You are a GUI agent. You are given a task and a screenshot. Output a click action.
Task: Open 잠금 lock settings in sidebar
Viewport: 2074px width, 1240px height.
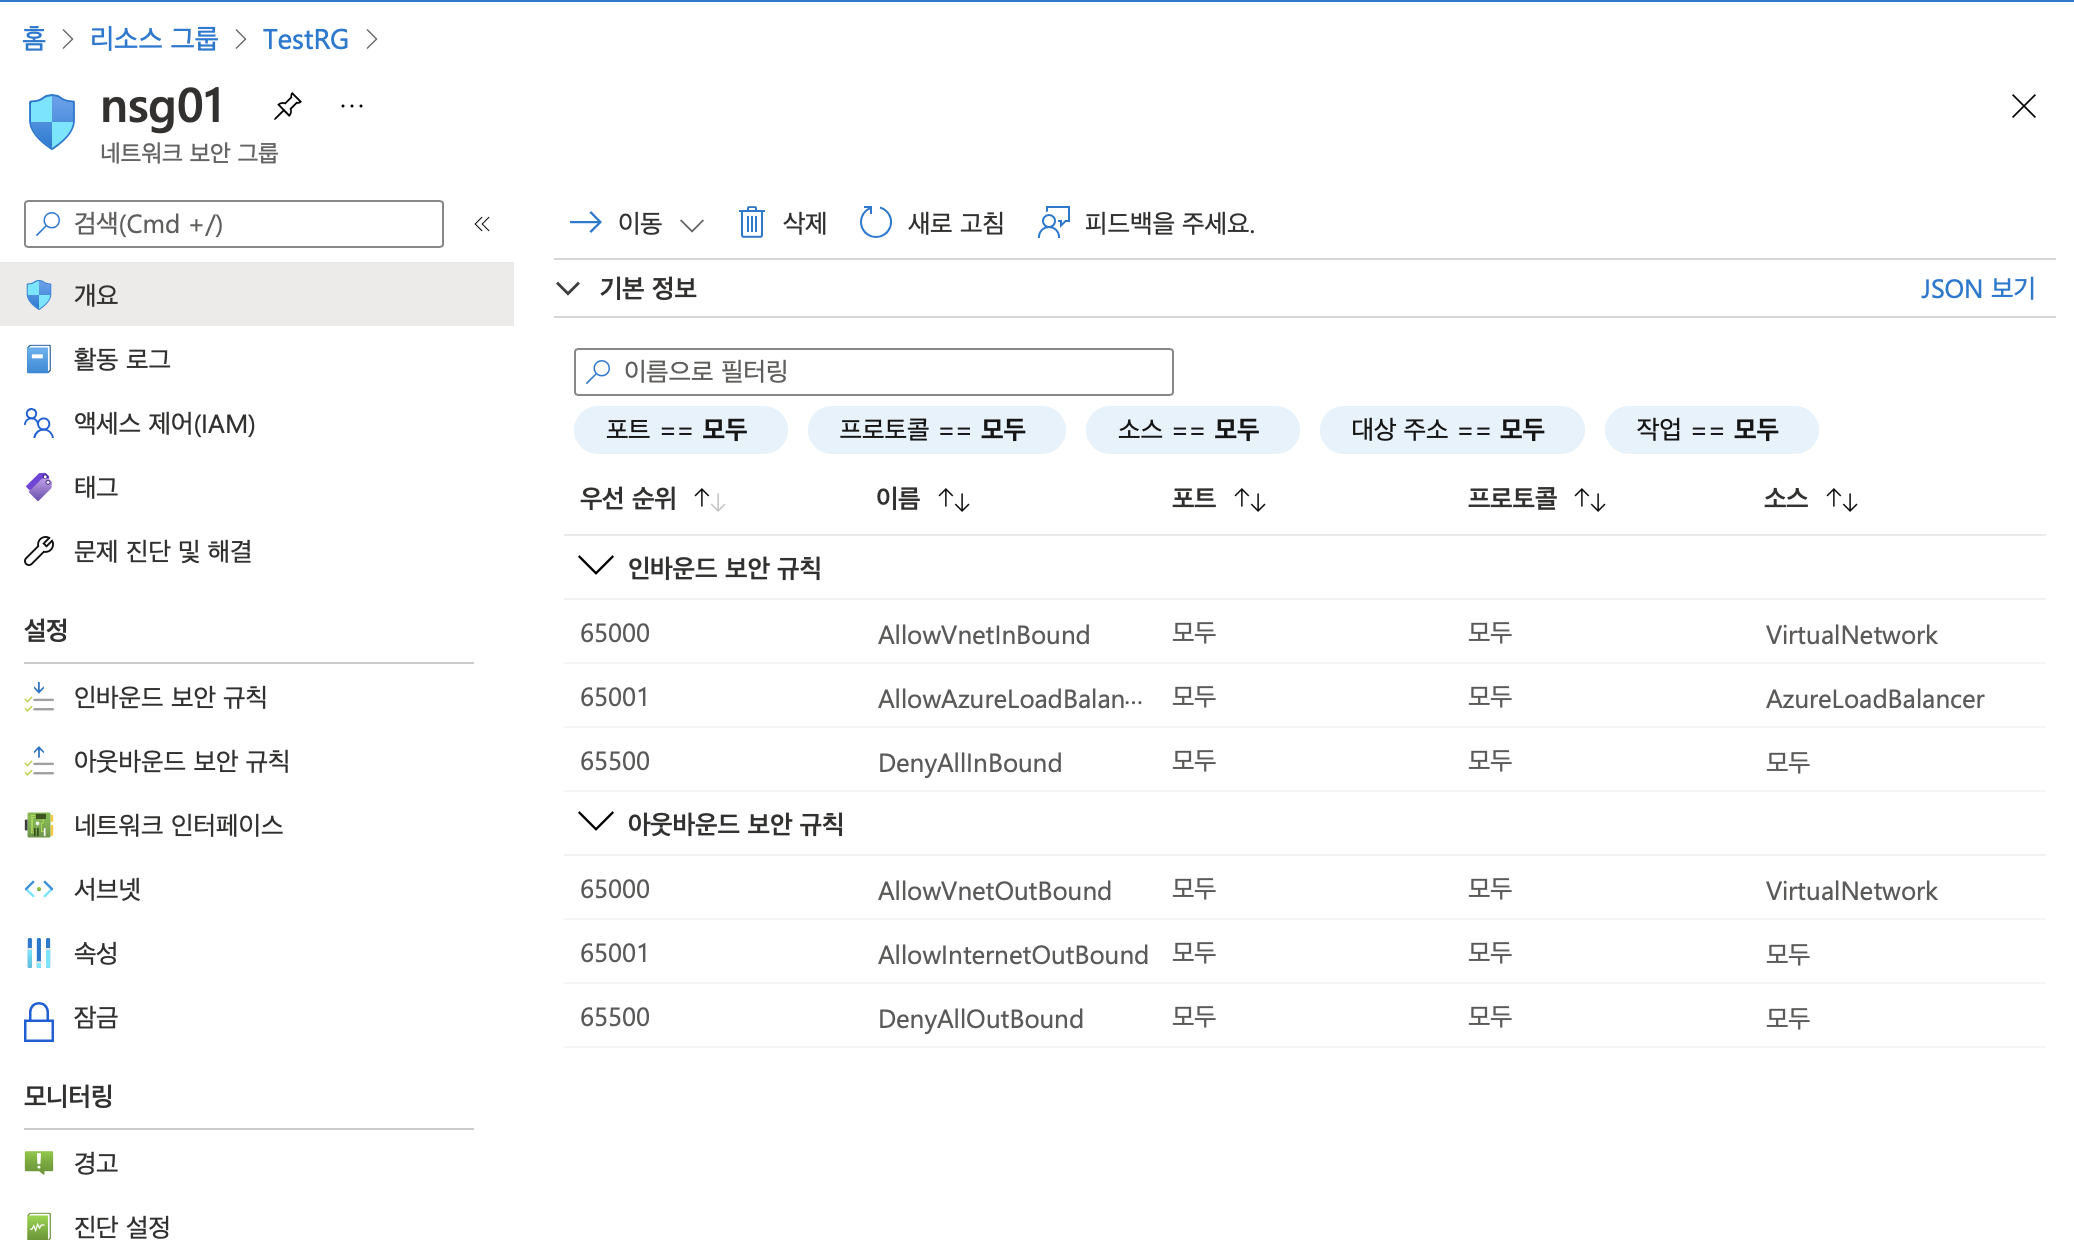point(96,1018)
